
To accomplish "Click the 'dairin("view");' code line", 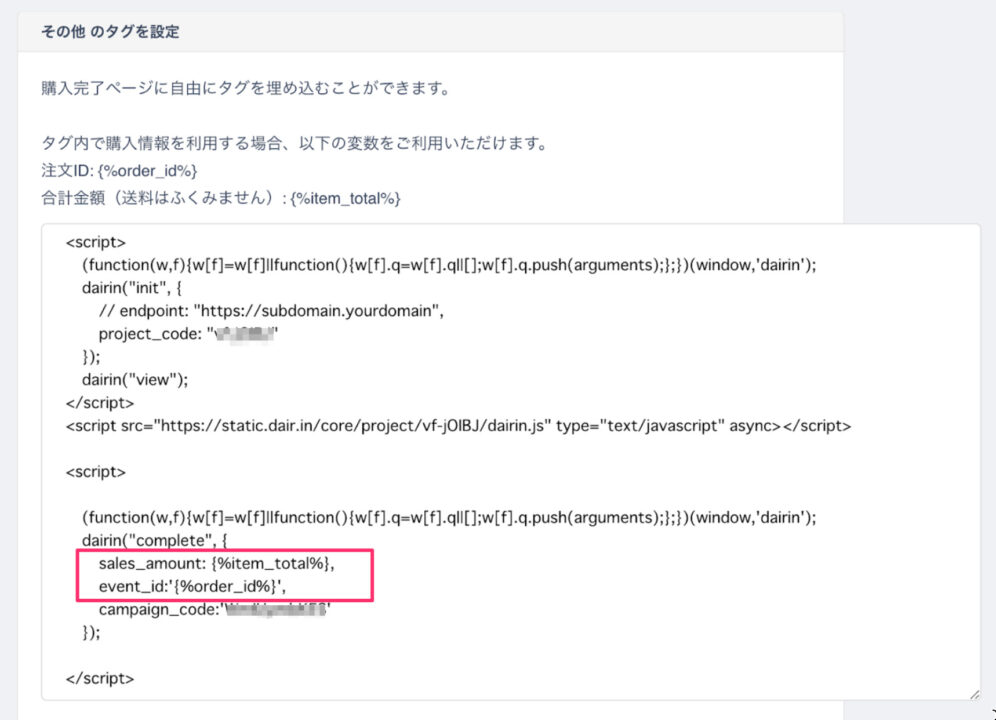I will pyautogui.click(x=135, y=379).
